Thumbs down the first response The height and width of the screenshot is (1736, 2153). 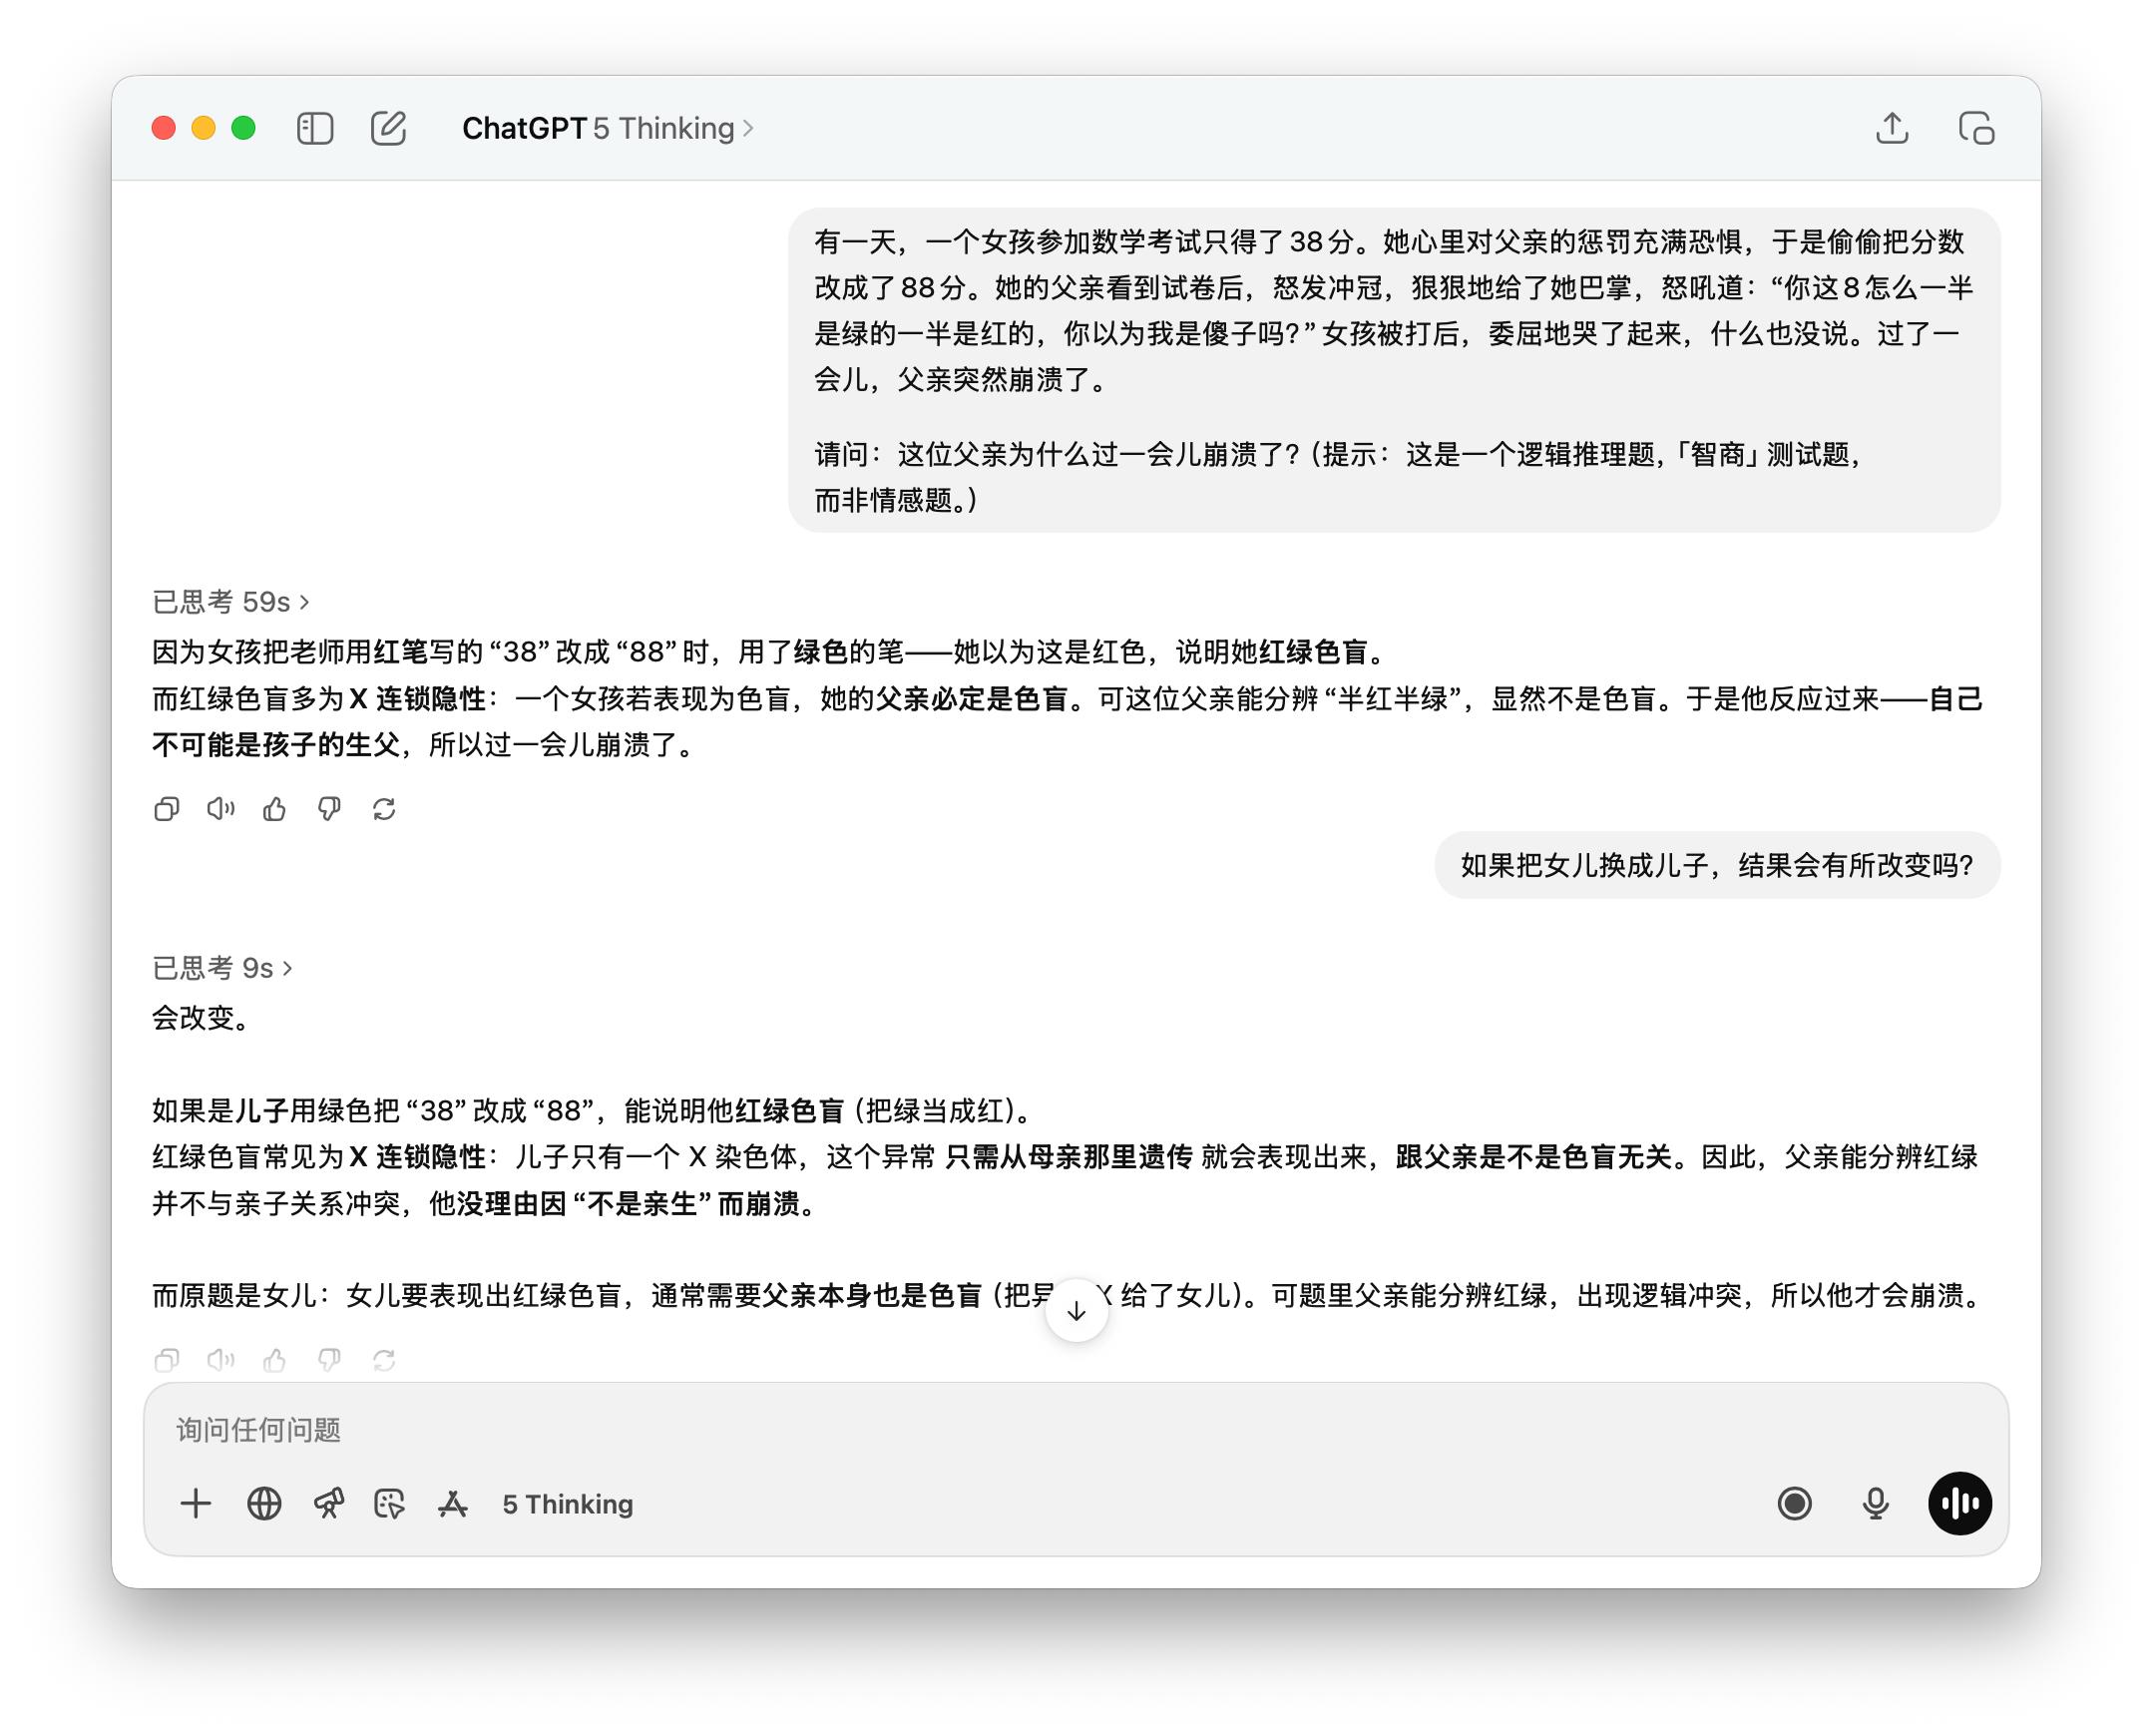click(x=329, y=809)
